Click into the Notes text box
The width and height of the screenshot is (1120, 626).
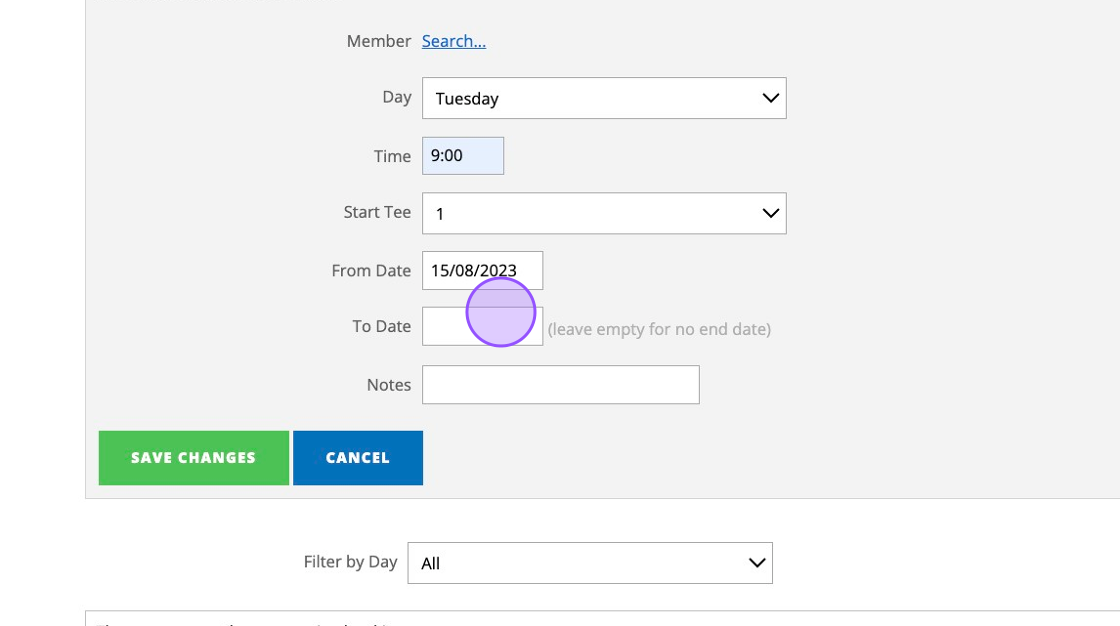[x=560, y=385]
